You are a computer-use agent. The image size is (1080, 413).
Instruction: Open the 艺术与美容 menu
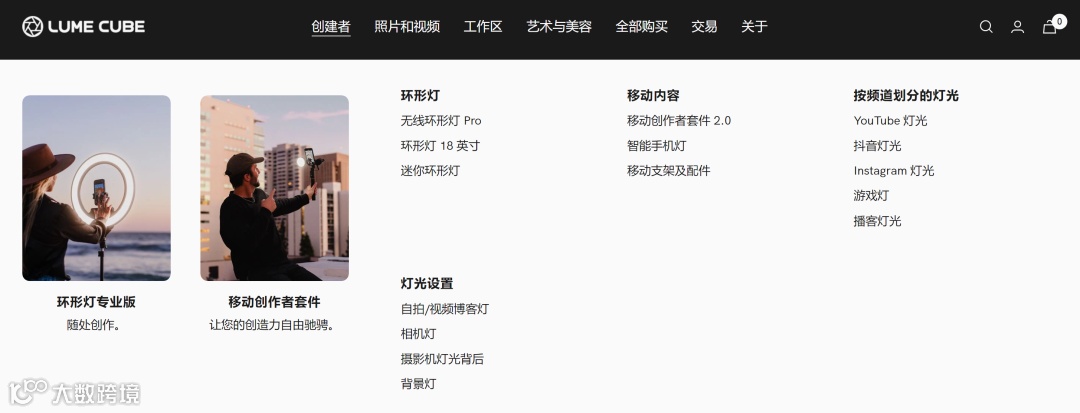(x=559, y=27)
